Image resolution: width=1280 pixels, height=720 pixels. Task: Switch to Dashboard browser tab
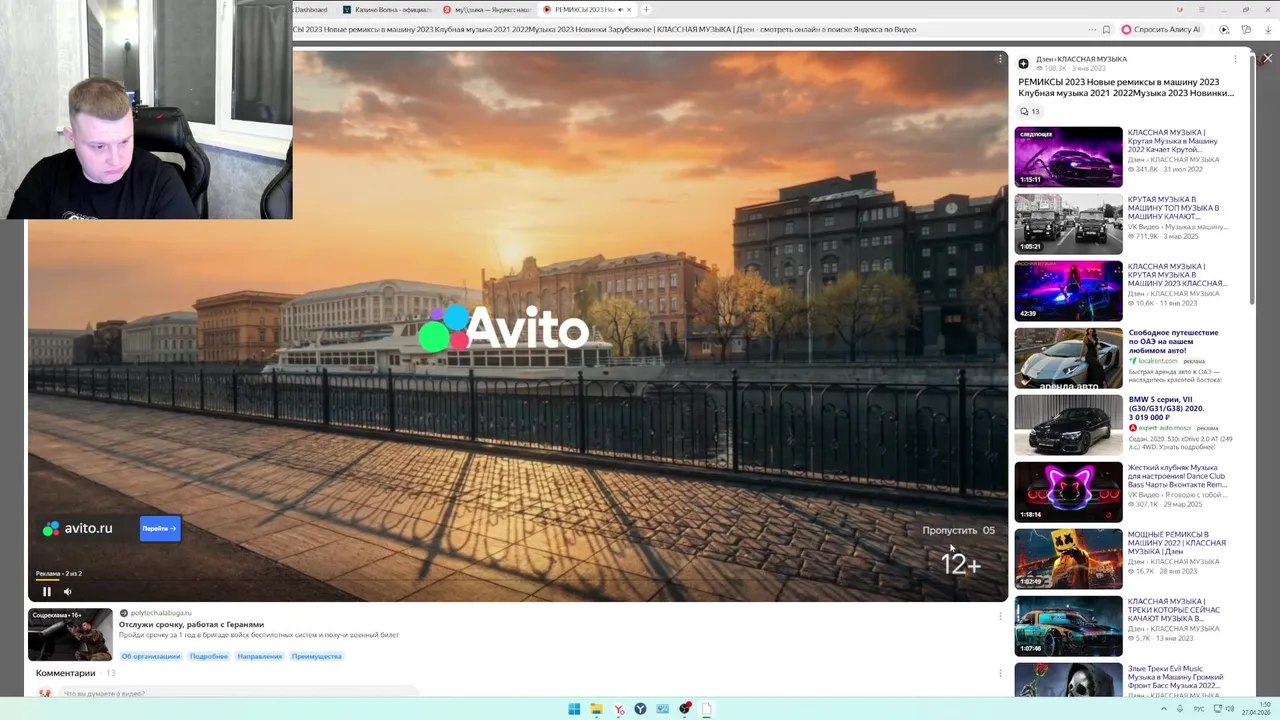pos(311,9)
